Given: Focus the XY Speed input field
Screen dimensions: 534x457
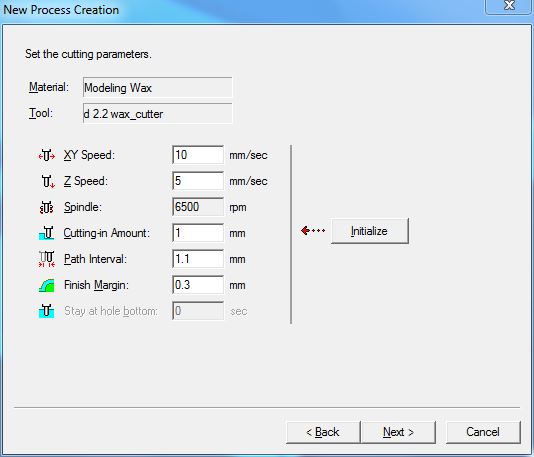Looking at the screenshot, I should (x=198, y=155).
